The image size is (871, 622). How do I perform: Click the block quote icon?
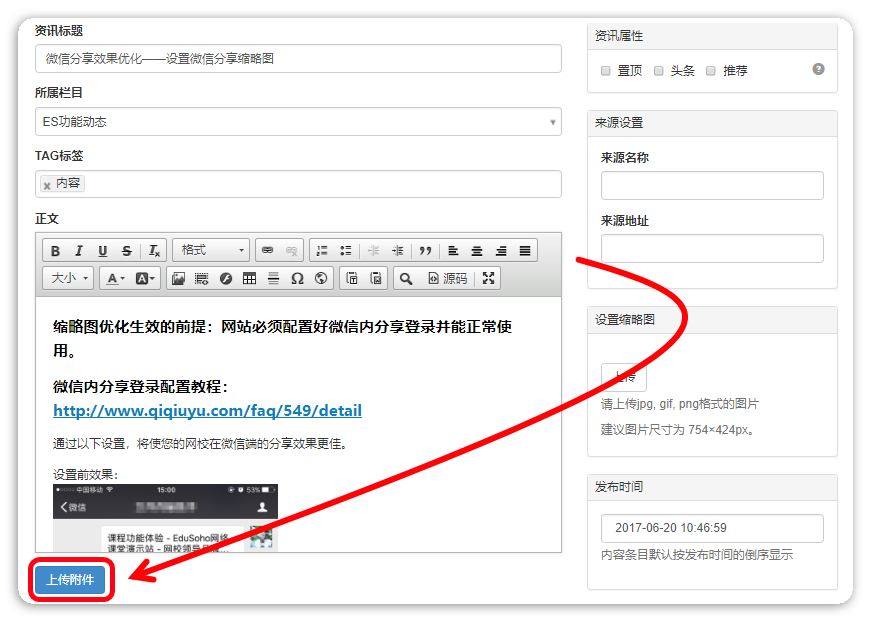(425, 251)
